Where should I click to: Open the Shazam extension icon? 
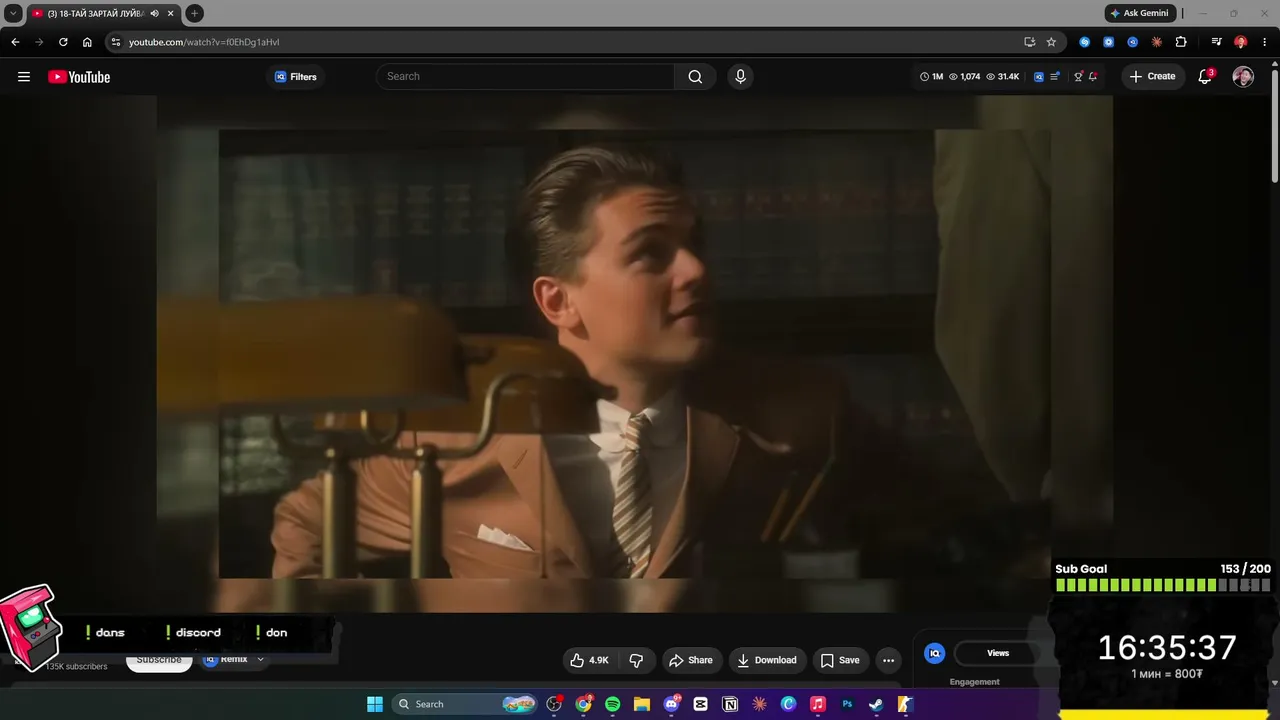(x=1085, y=42)
